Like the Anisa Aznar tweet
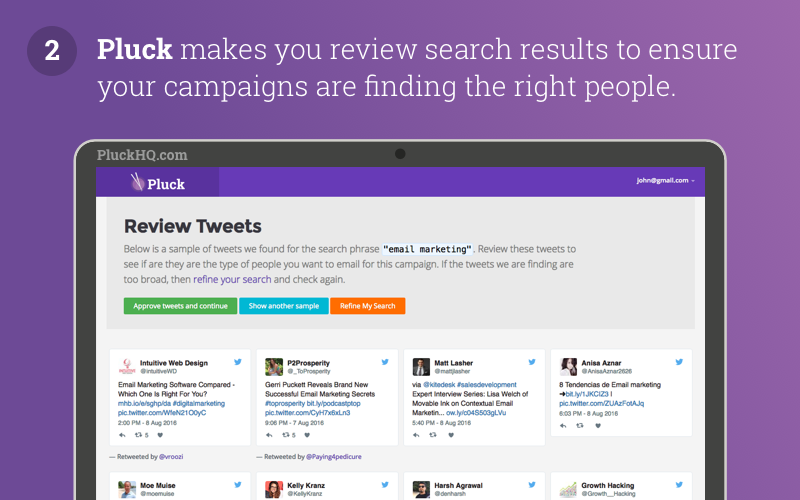Viewport: 800px width, 500px height. click(598, 426)
